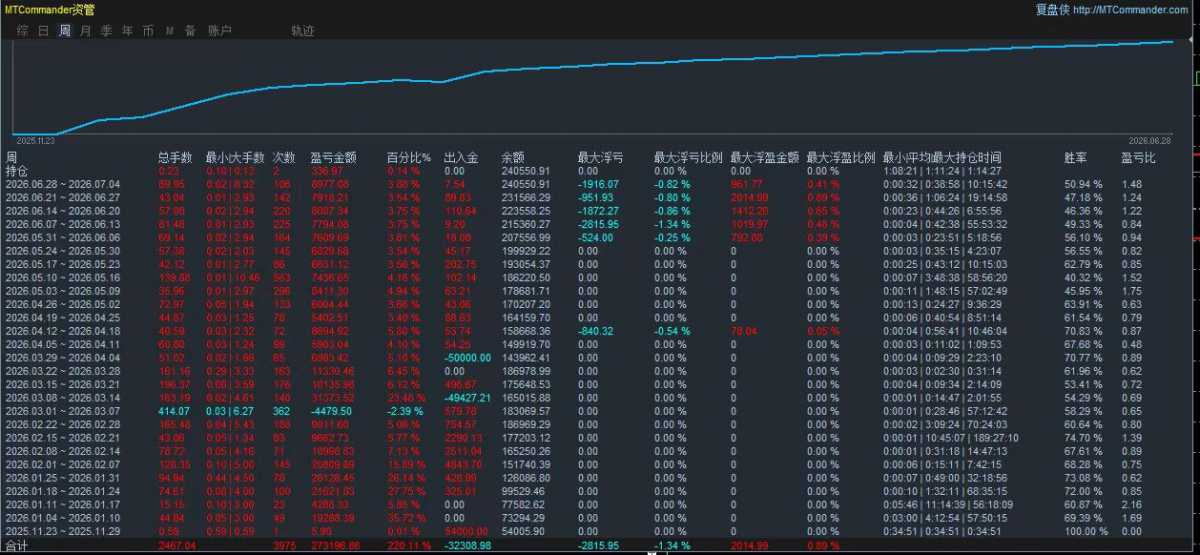
Task: Open the http://MTCommander.com link
Action: [x=1130, y=9]
